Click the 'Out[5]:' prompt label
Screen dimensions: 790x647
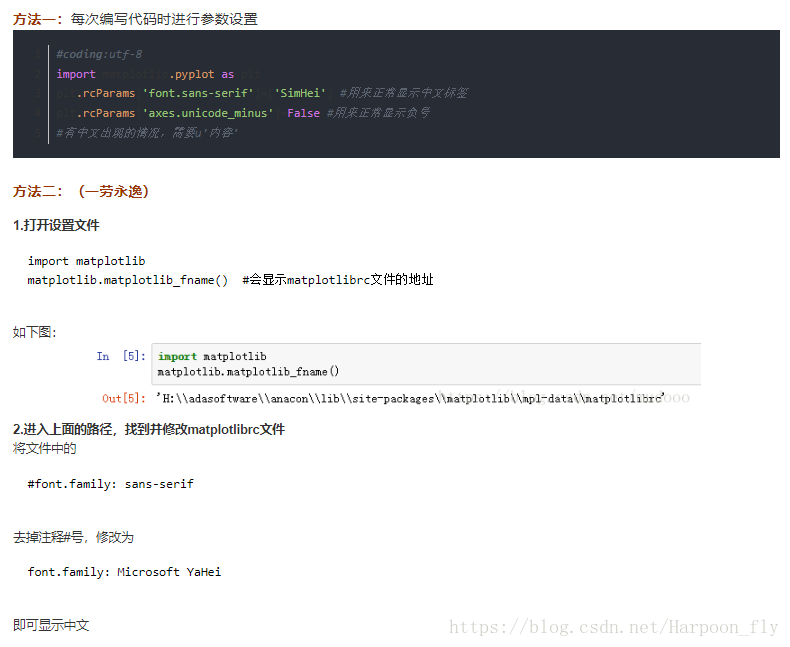coord(124,399)
